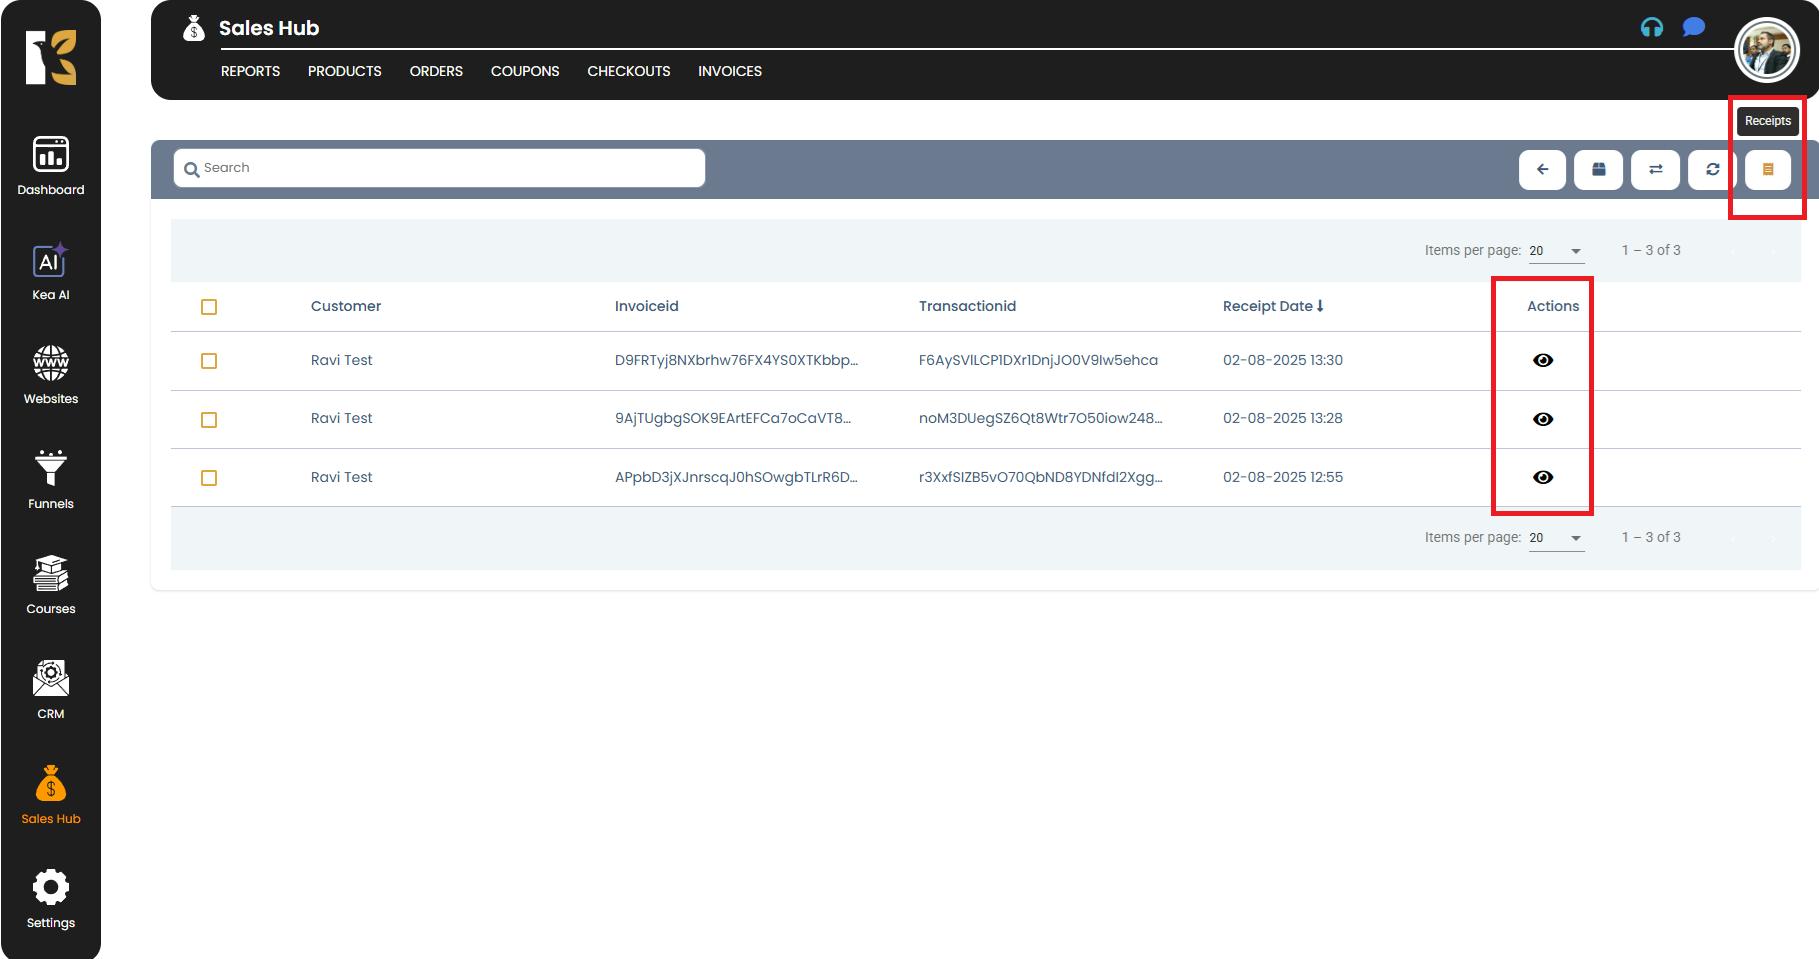Open Kea AI from the sidebar
1819x959 pixels.
tap(50, 272)
